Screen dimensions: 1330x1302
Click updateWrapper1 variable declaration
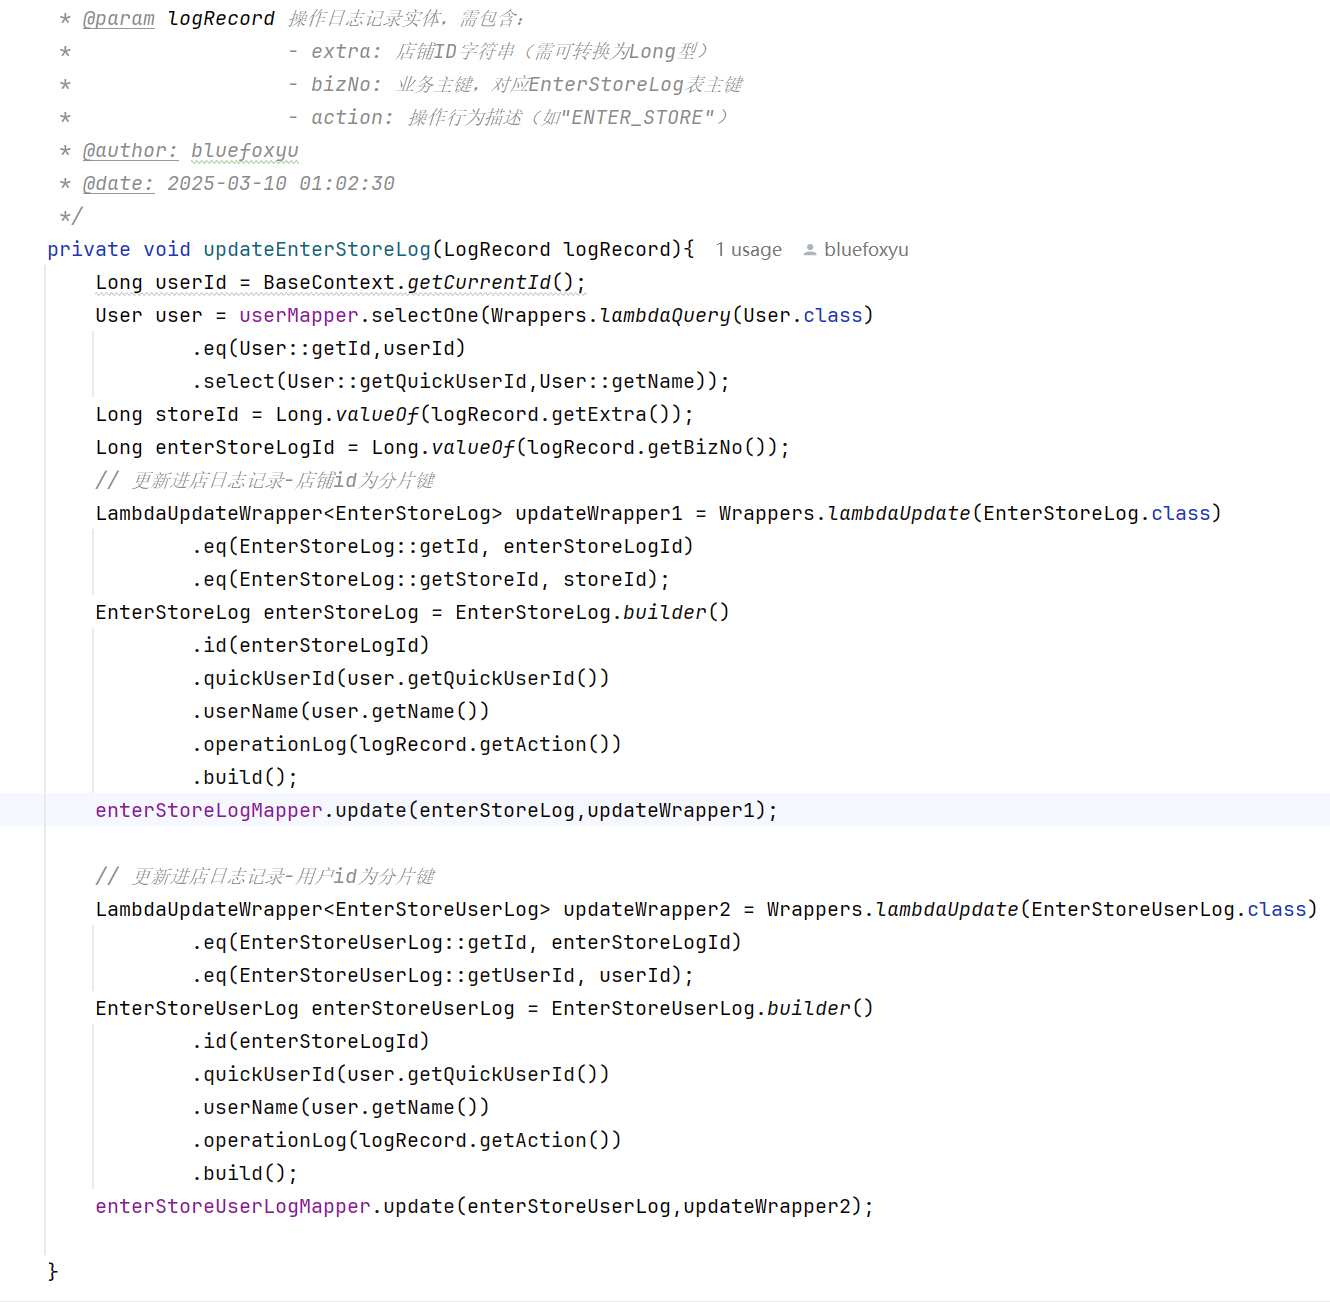[599, 514]
